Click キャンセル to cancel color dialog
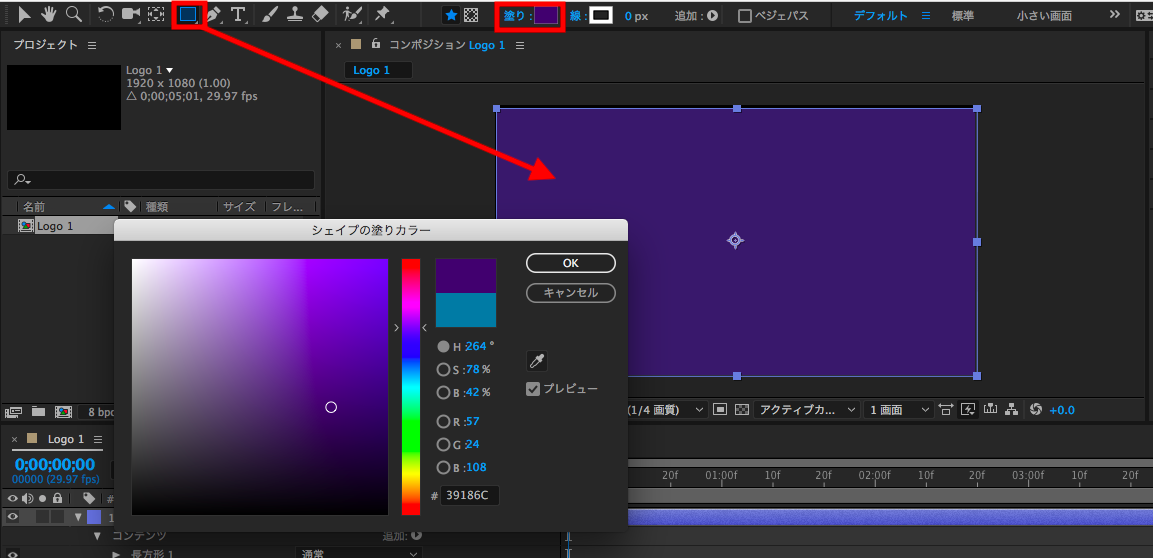This screenshot has width=1153, height=558. tap(571, 293)
